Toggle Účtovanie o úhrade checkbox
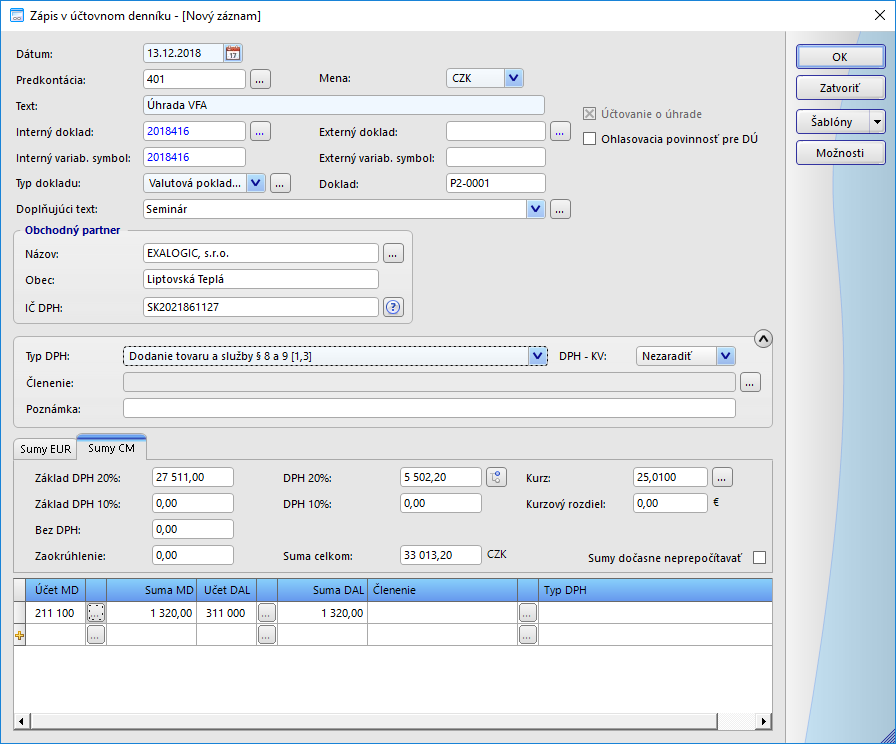The height and width of the screenshot is (744, 896). pos(589,114)
